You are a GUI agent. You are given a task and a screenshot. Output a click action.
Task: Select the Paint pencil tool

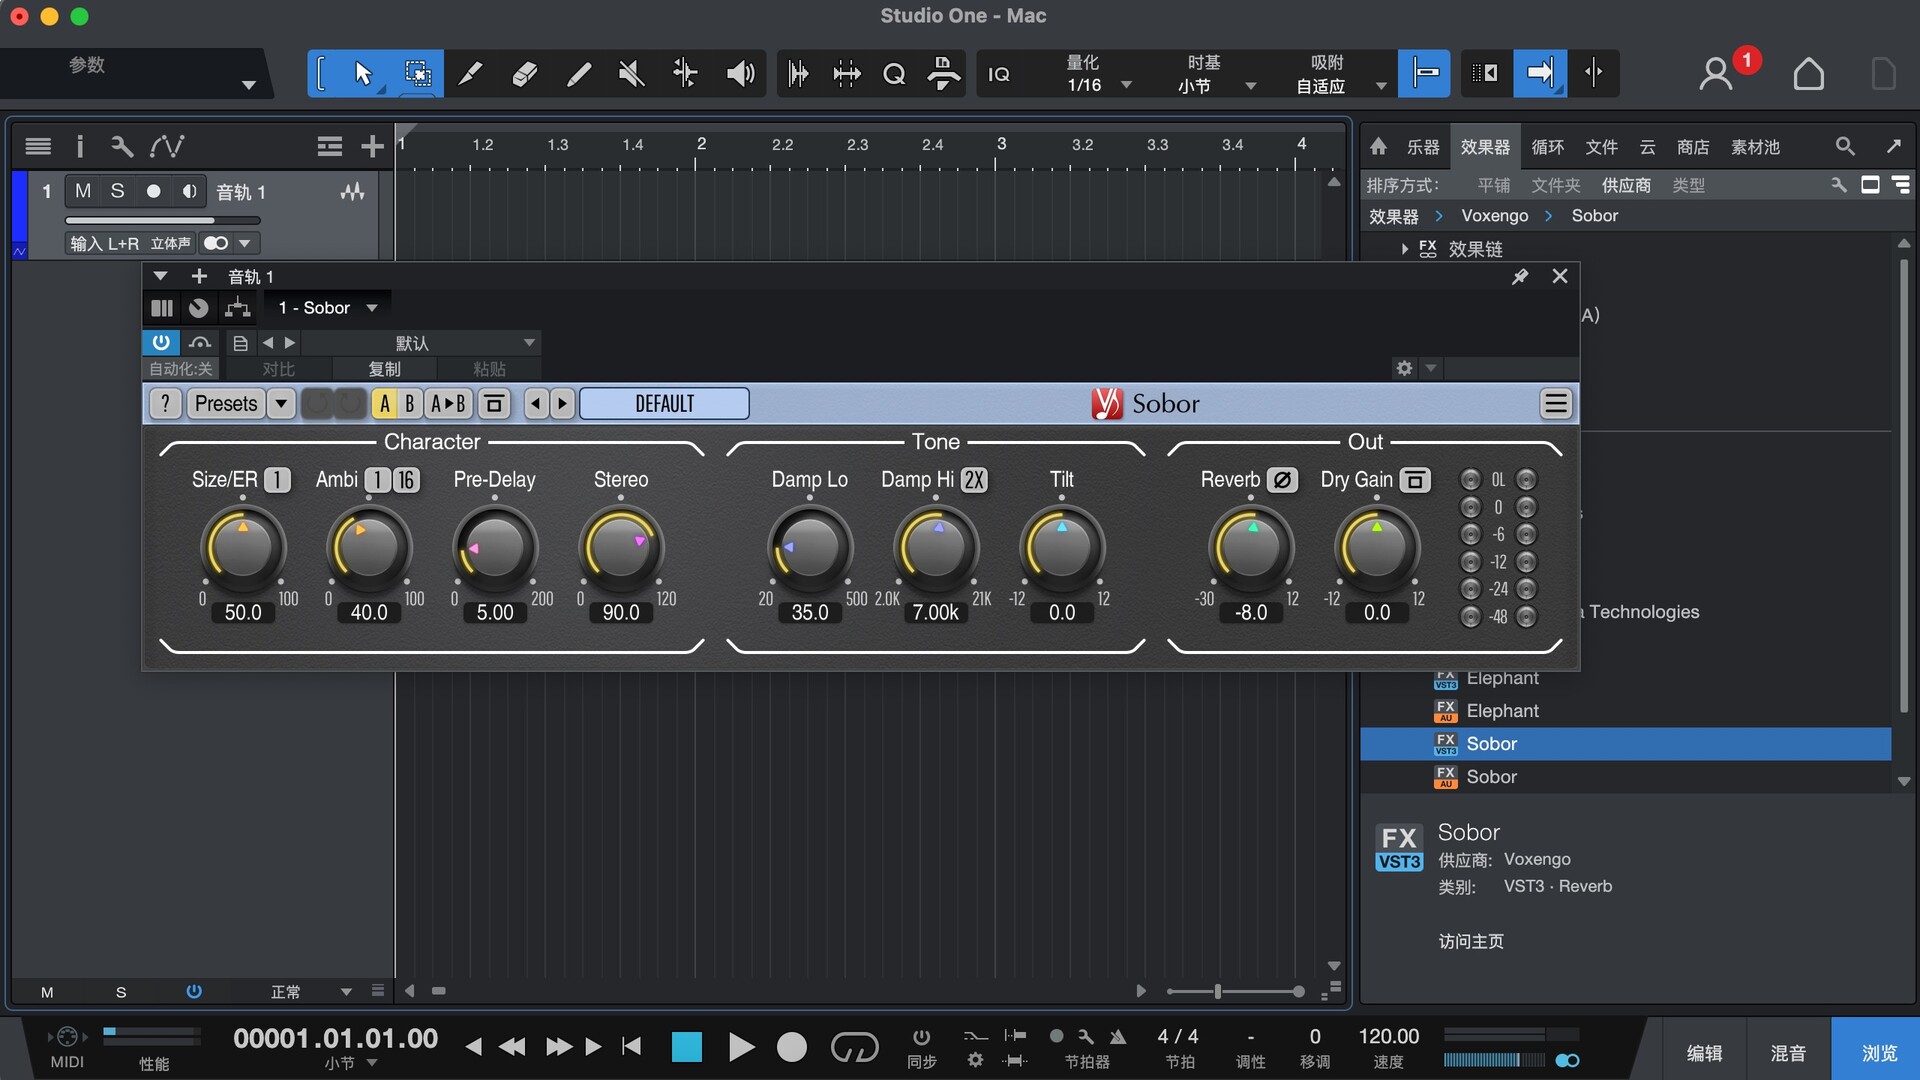[x=578, y=73]
